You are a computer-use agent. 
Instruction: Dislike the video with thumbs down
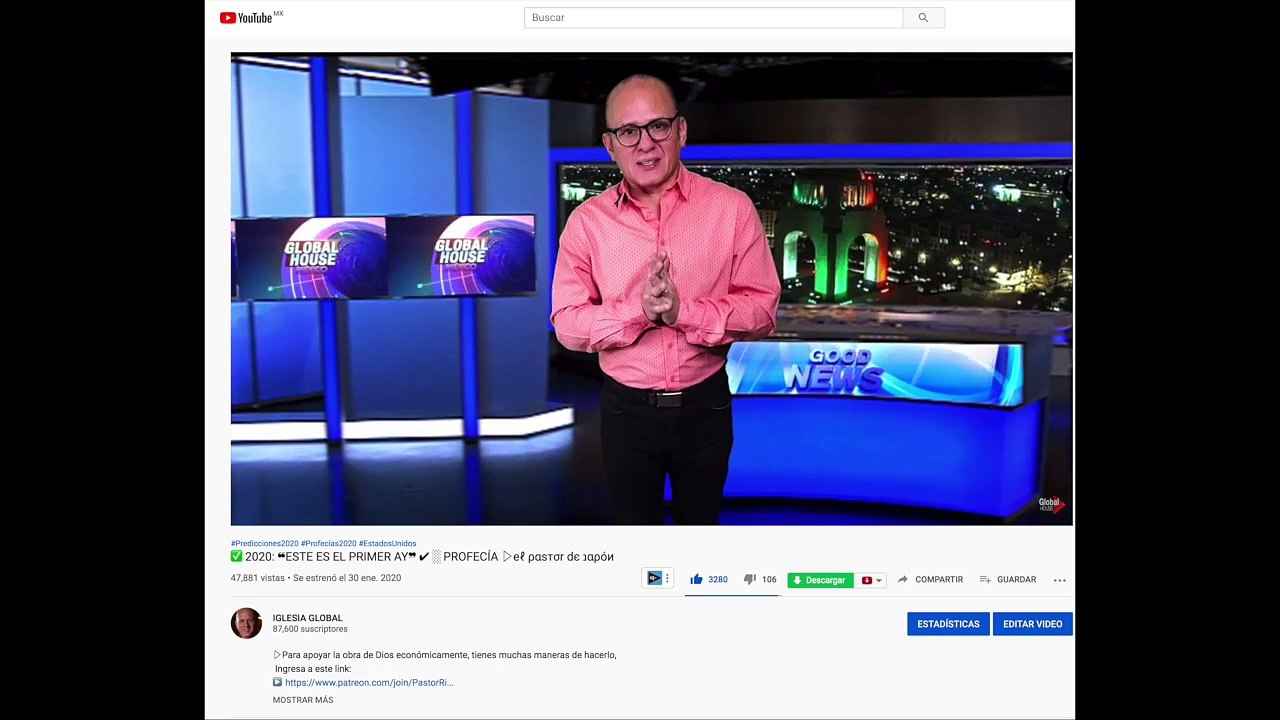pos(750,579)
